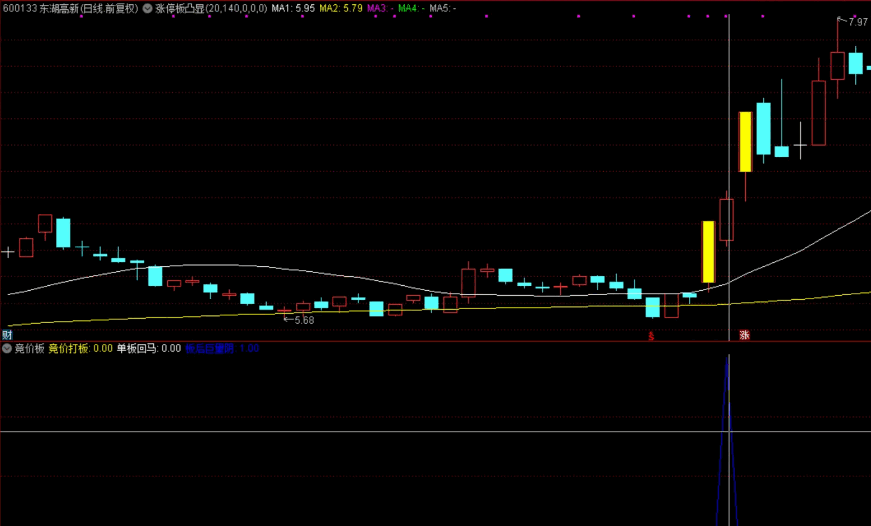This screenshot has height=526, width=871.
Task: Select the second yellow limit-up candlestick
Action: [745, 142]
